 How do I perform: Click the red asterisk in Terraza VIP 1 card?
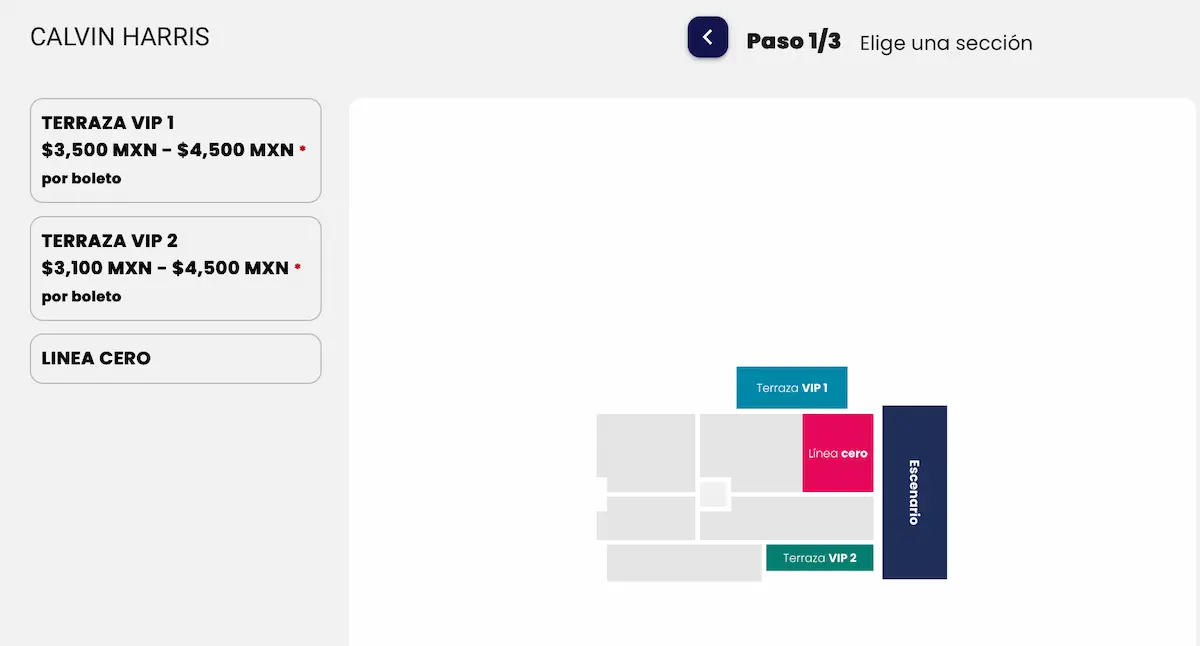point(303,150)
